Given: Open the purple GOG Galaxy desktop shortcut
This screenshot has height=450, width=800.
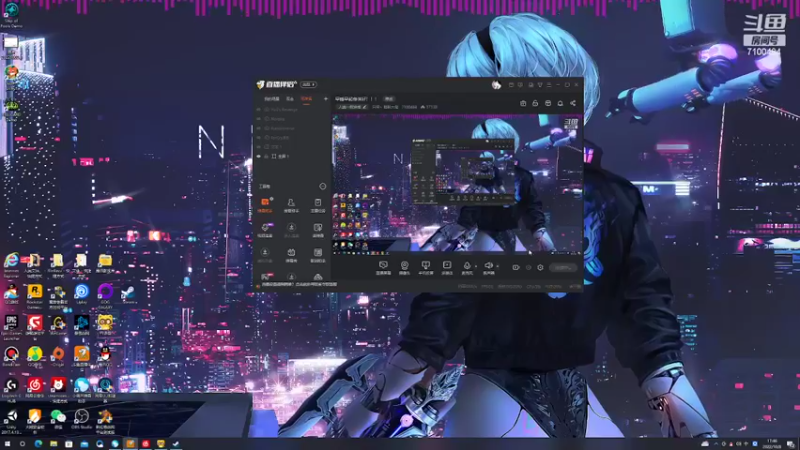Looking at the screenshot, I should pyautogui.click(x=105, y=296).
